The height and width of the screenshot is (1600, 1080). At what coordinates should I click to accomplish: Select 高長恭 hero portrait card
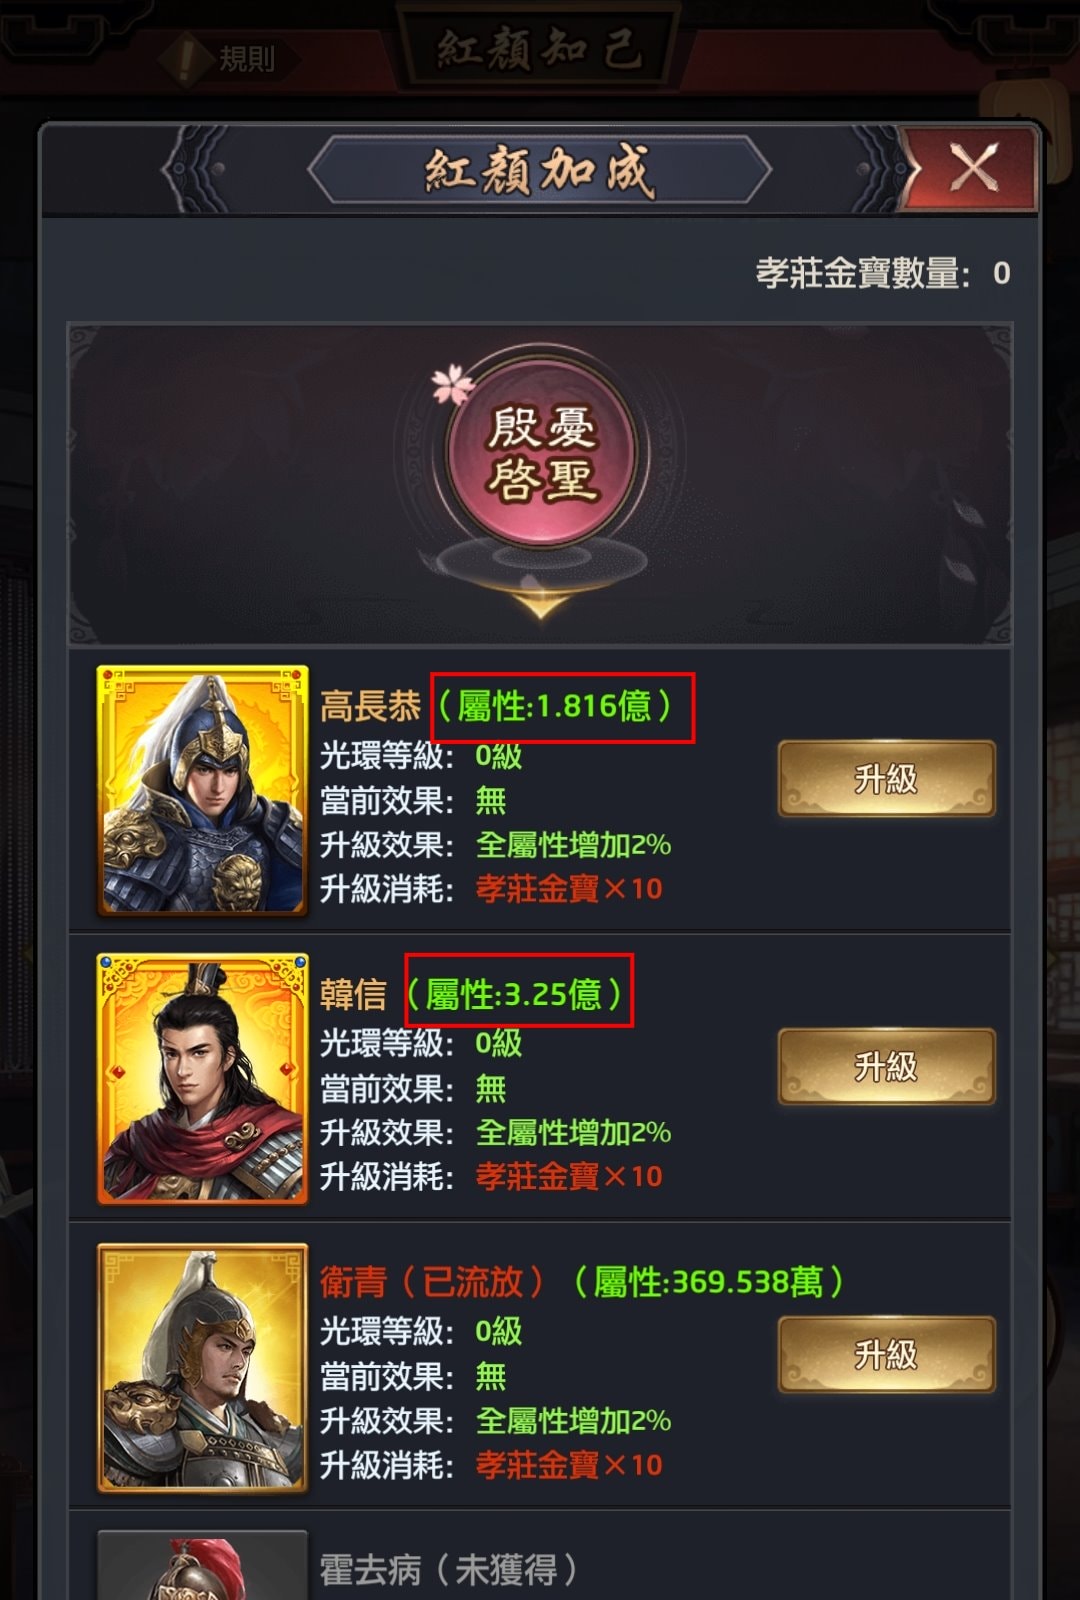click(x=202, y=790)
